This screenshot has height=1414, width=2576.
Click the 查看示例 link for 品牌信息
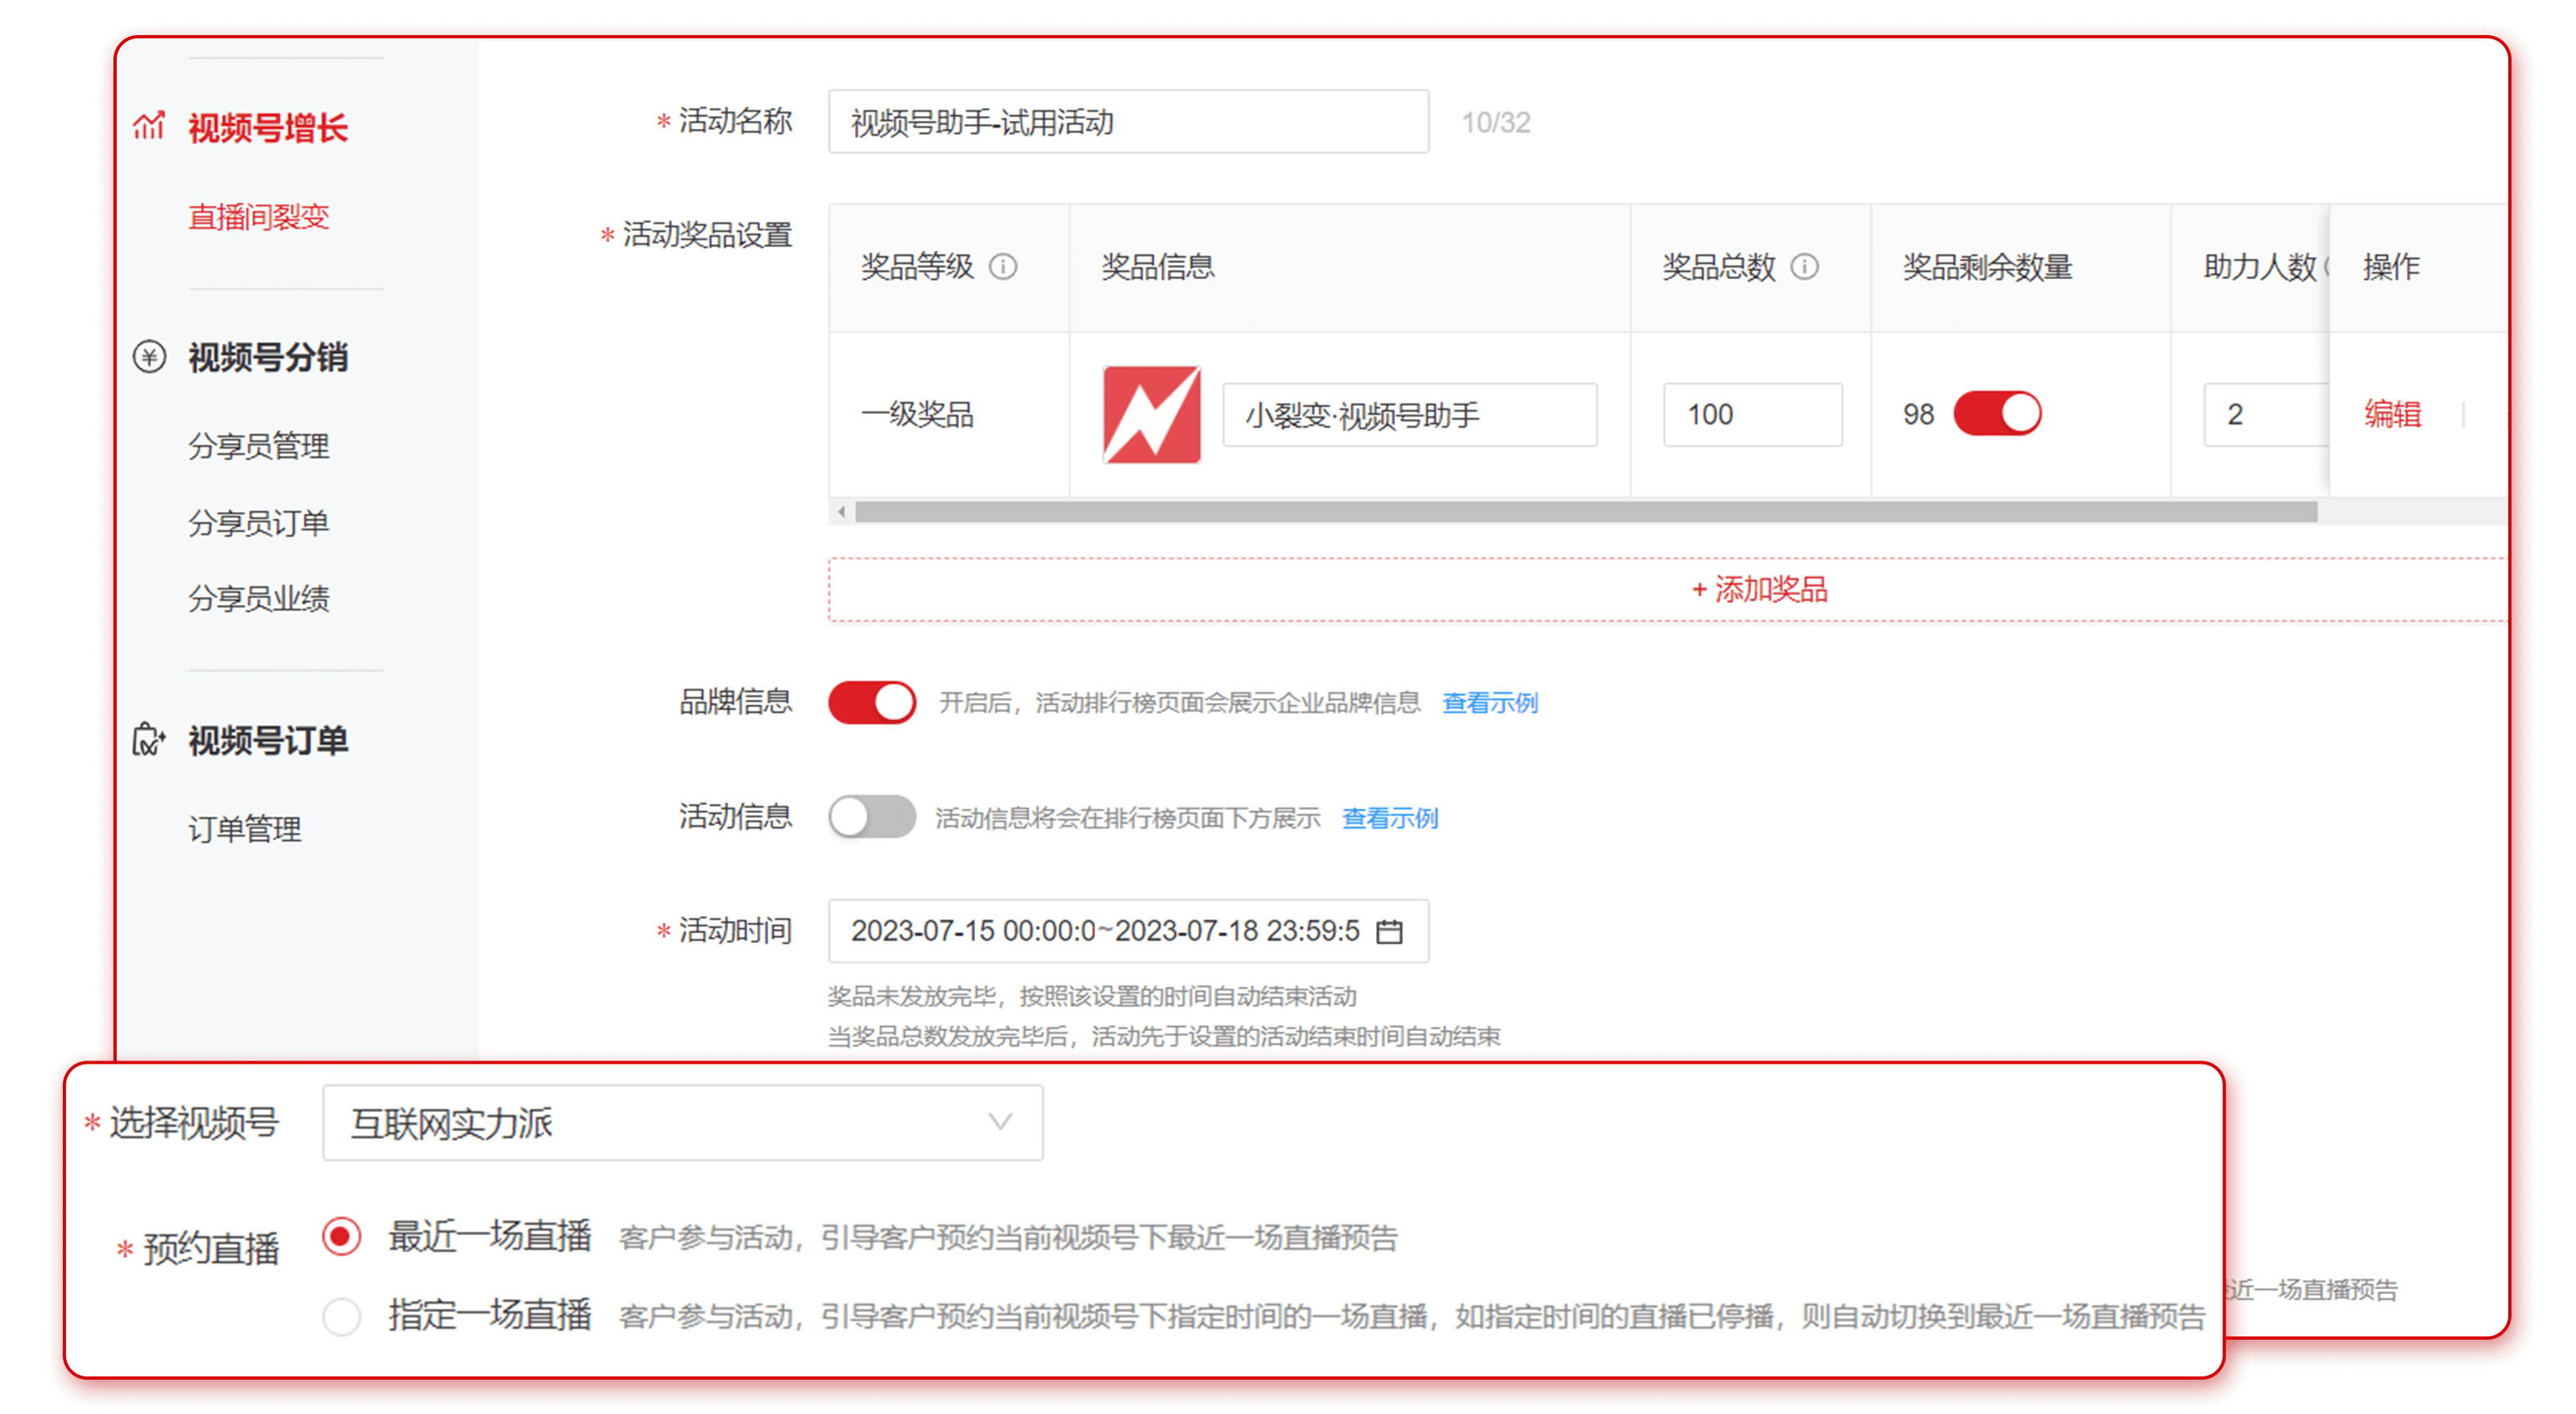(1489, 703)
